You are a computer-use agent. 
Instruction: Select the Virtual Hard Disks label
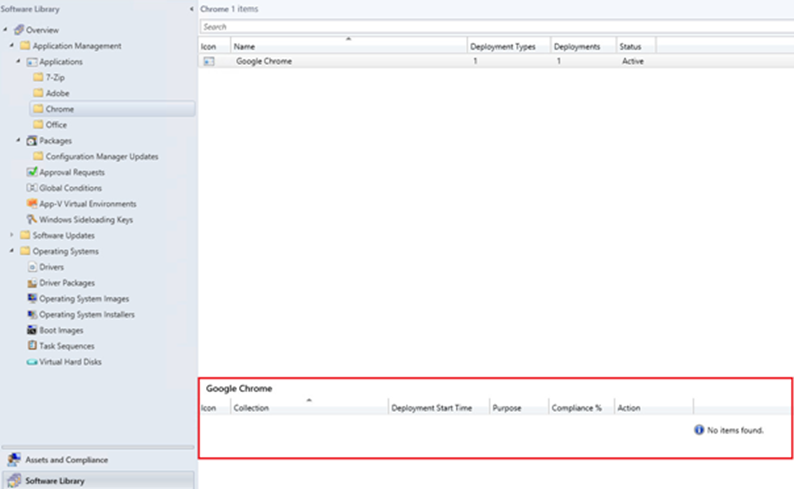pos(70,362)
